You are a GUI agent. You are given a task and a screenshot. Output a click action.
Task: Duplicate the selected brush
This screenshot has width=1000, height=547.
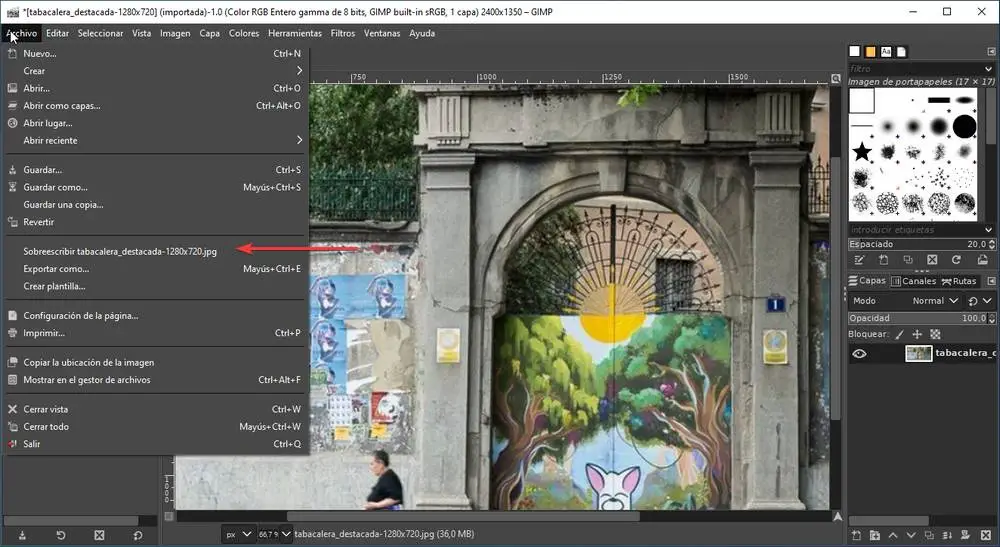pos(908,260)
